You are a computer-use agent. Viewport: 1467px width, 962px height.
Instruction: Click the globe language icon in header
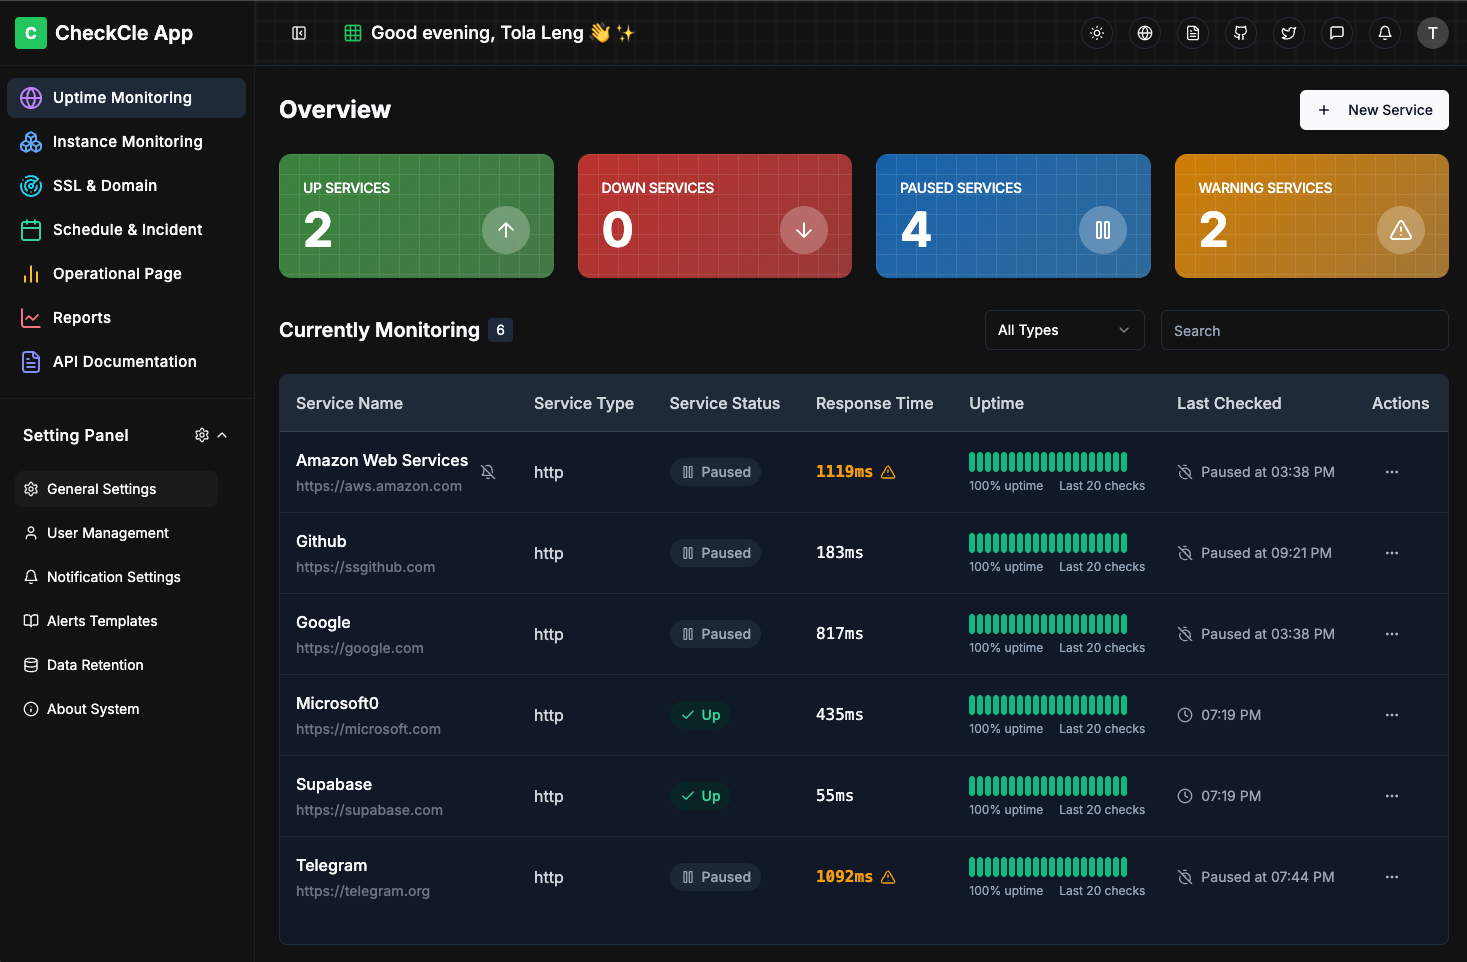point(1145,33)
